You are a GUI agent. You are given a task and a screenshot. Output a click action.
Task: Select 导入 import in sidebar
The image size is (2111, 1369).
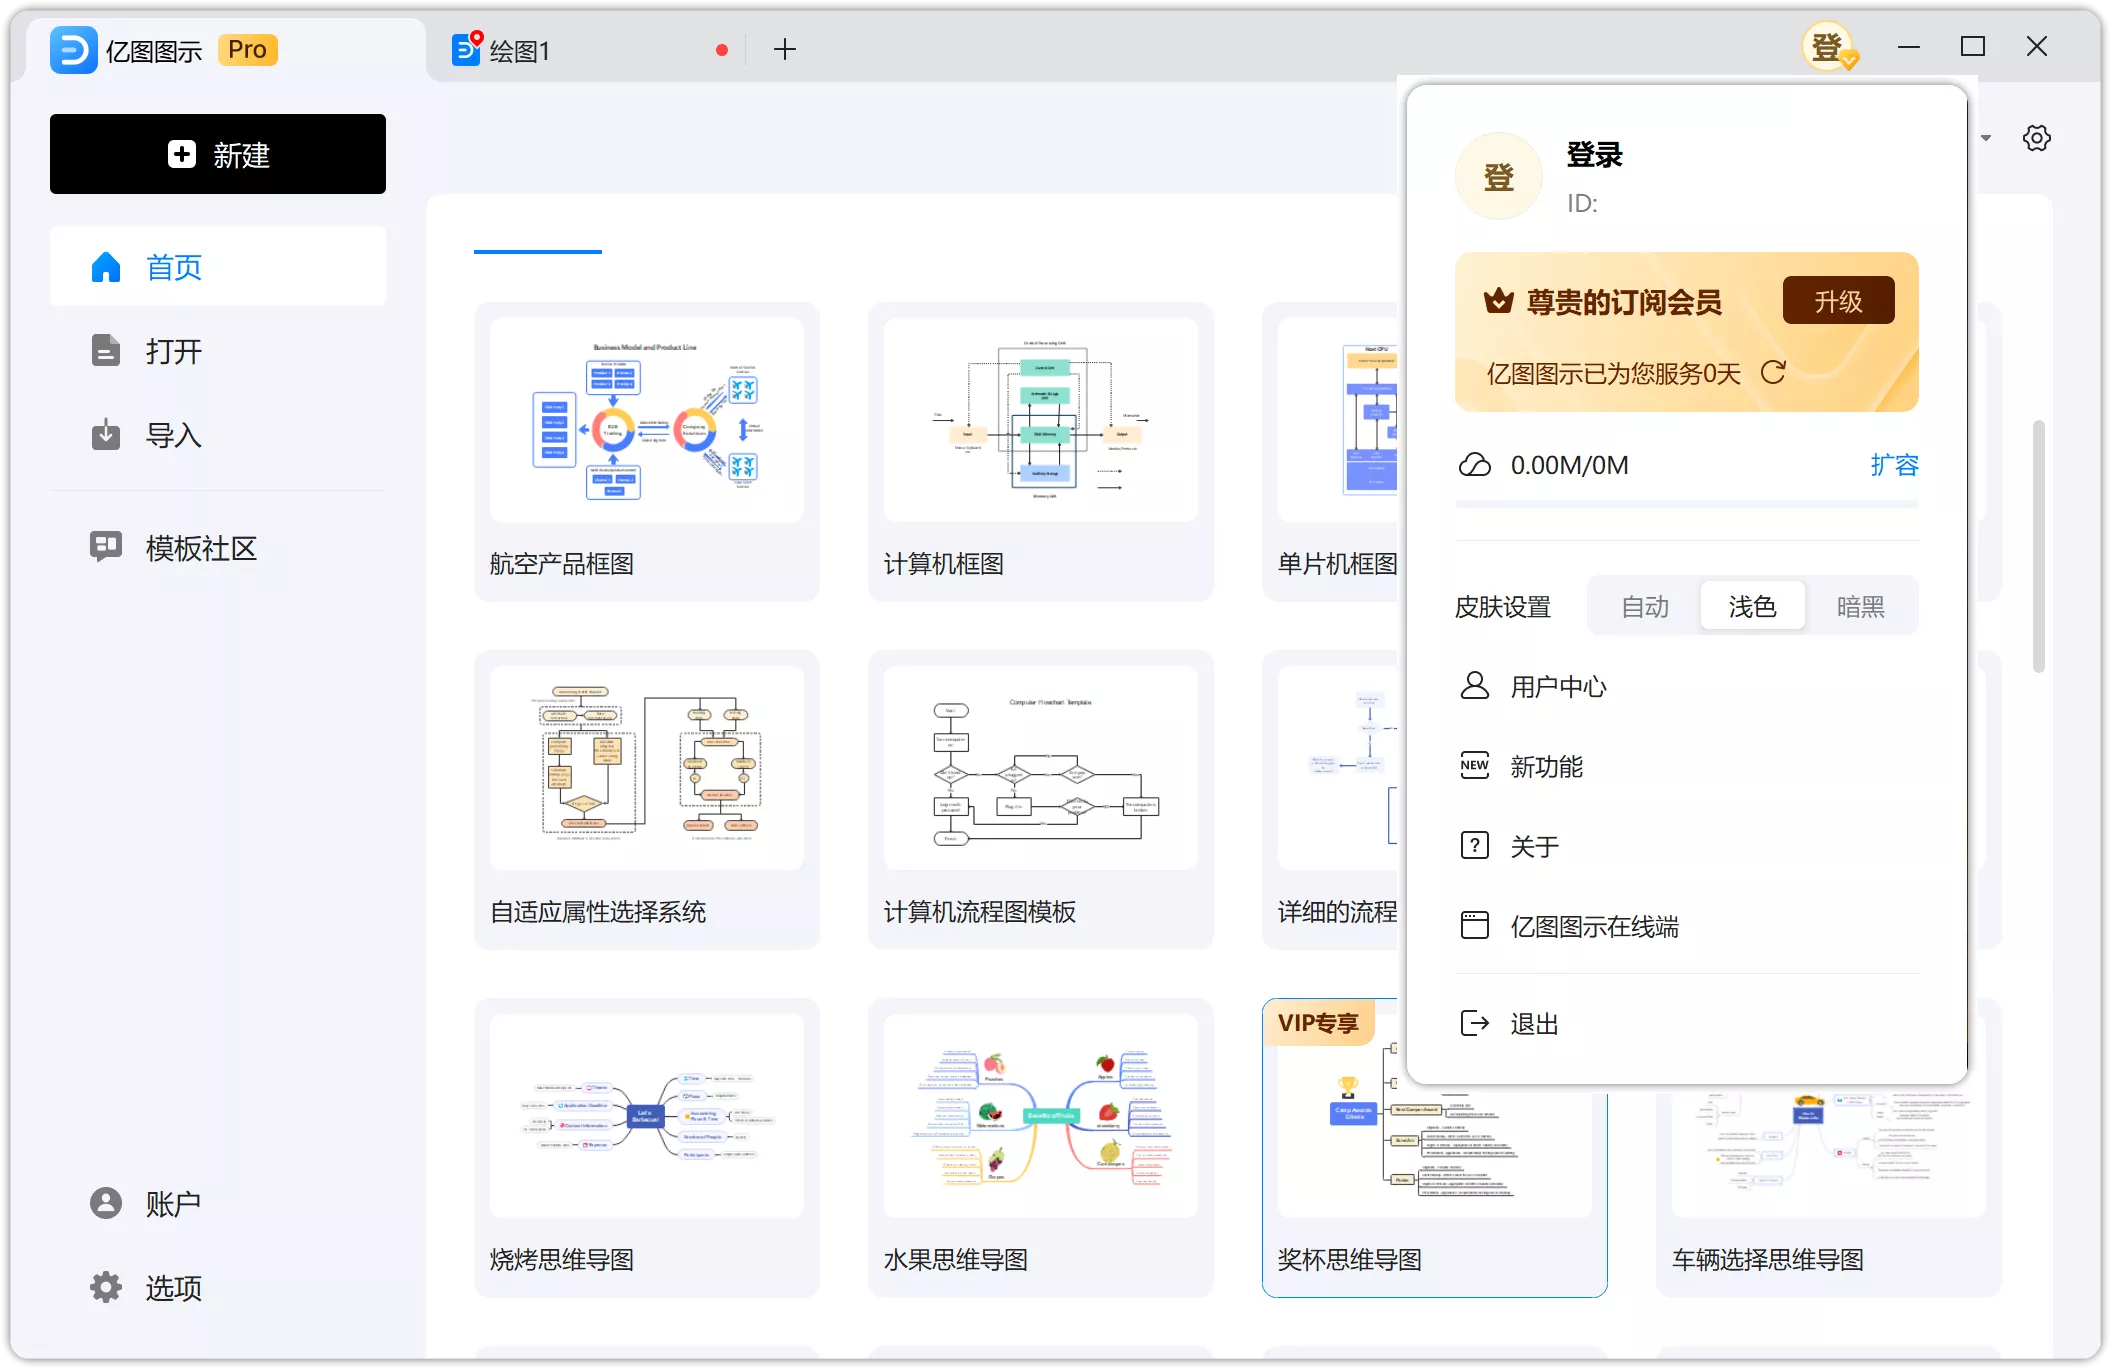(x=217, y=435)
